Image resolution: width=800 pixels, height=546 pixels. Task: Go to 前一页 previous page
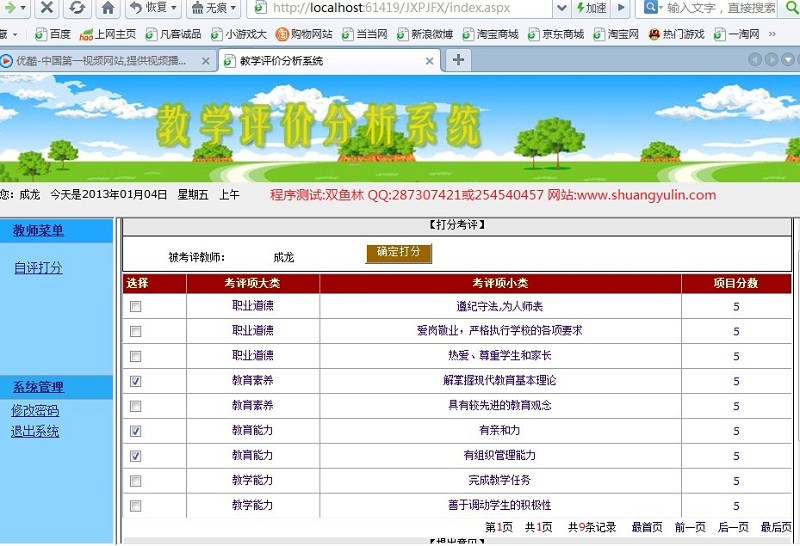point(690,527)
